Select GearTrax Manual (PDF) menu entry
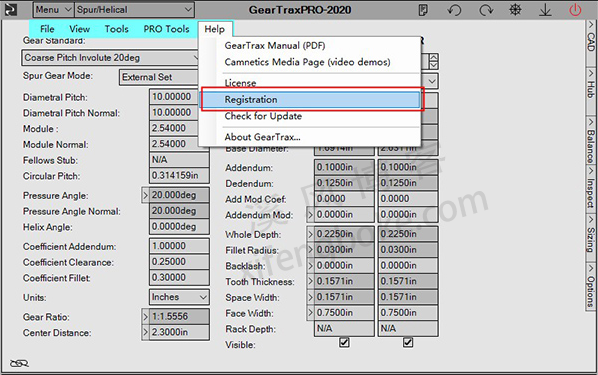Viewport: 598px width, 375px height. point(275,46)
